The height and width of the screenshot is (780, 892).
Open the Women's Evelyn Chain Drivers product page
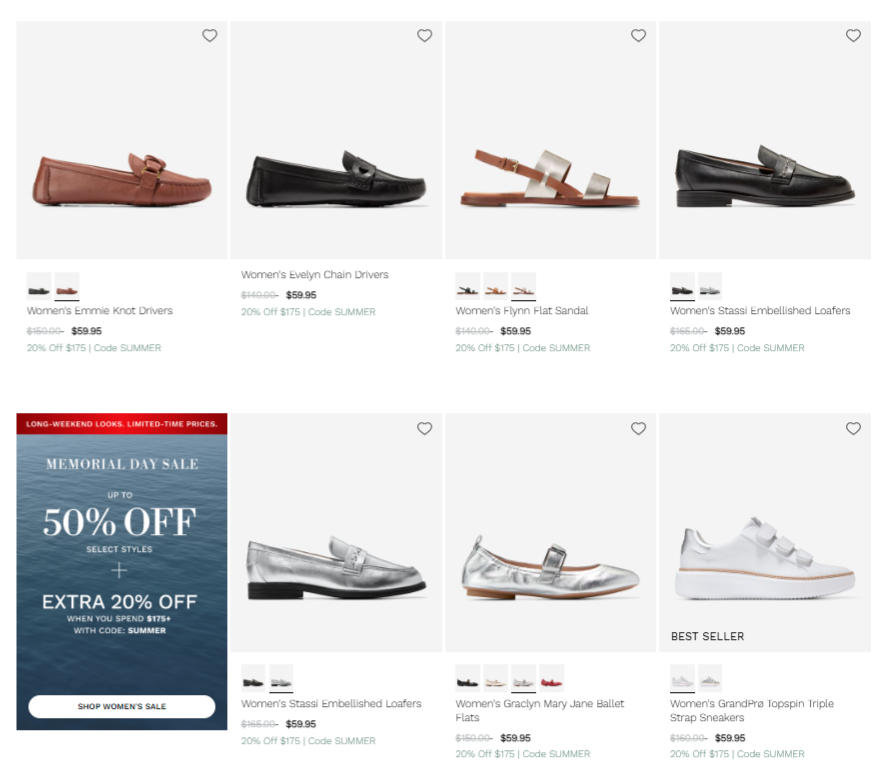click(x=316, y=274)
